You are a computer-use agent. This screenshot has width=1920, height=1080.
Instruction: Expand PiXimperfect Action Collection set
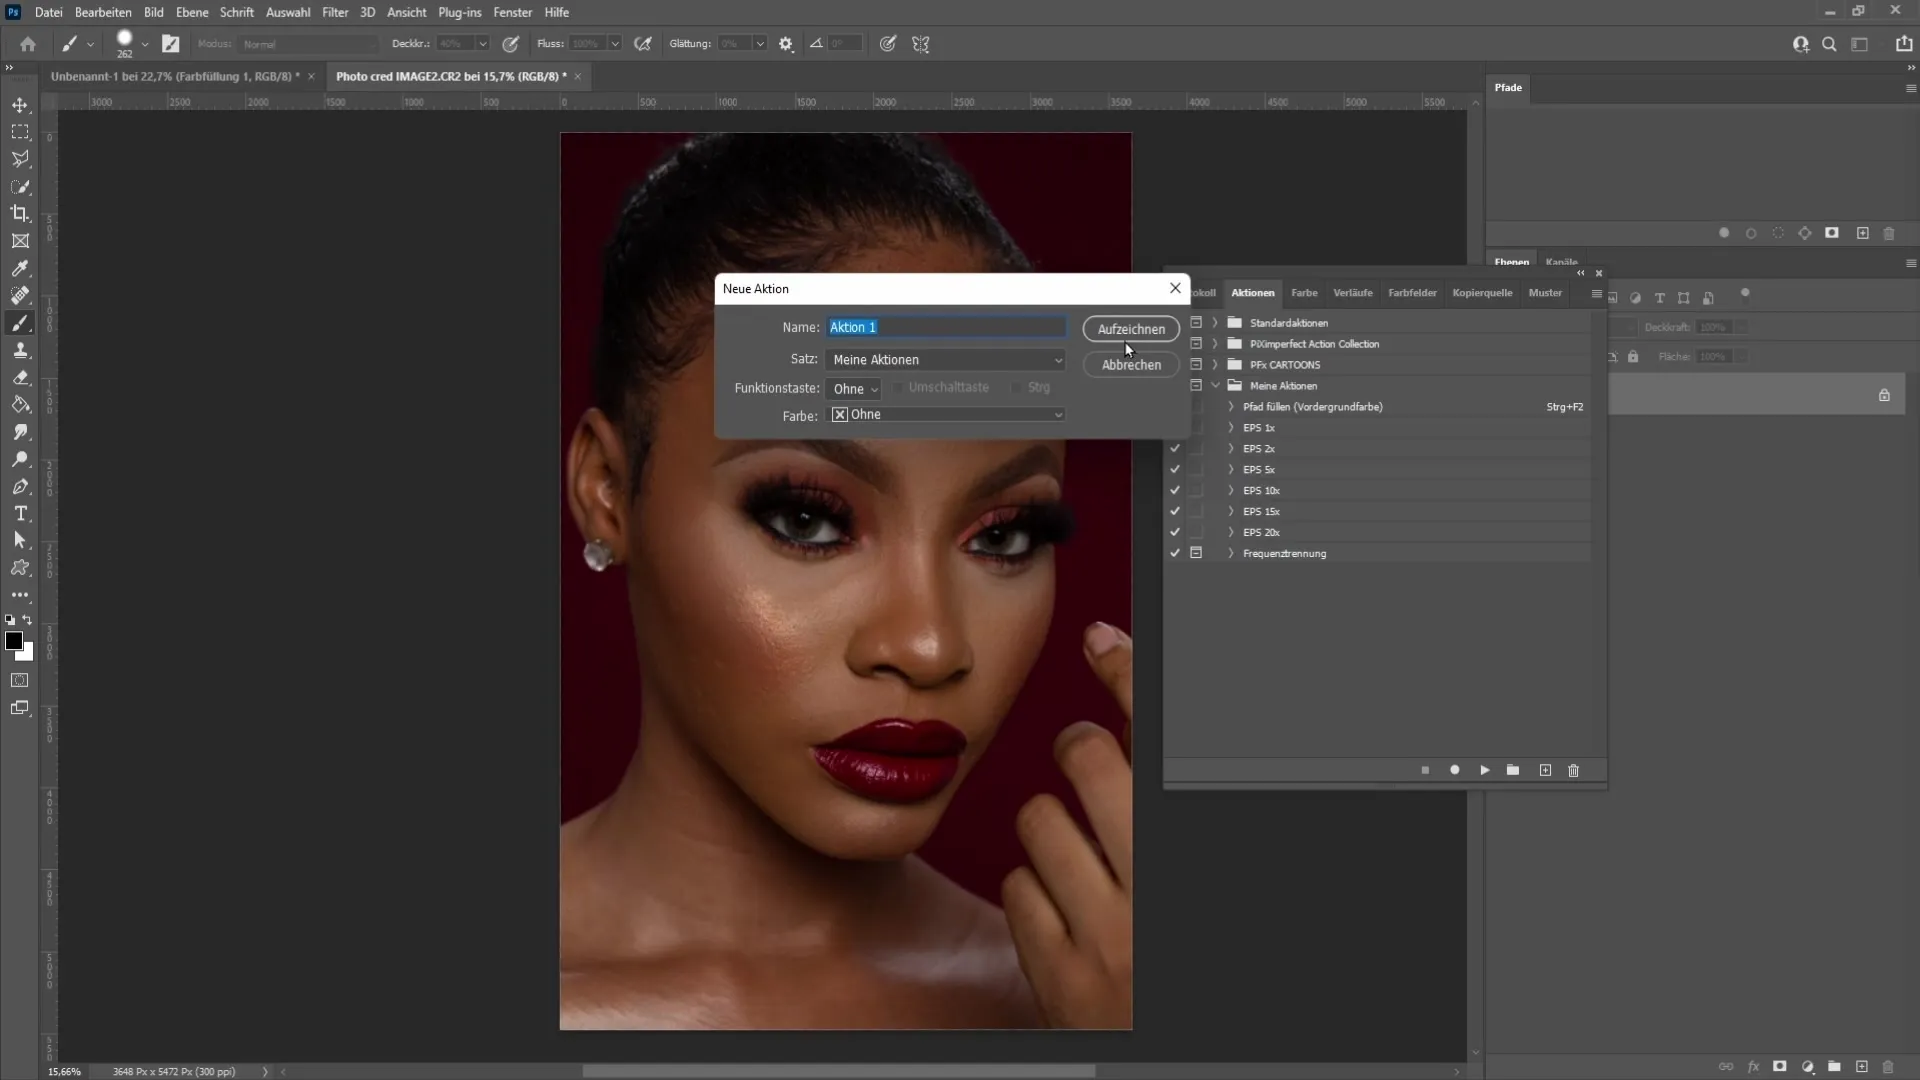click(x=1216, y=344)
